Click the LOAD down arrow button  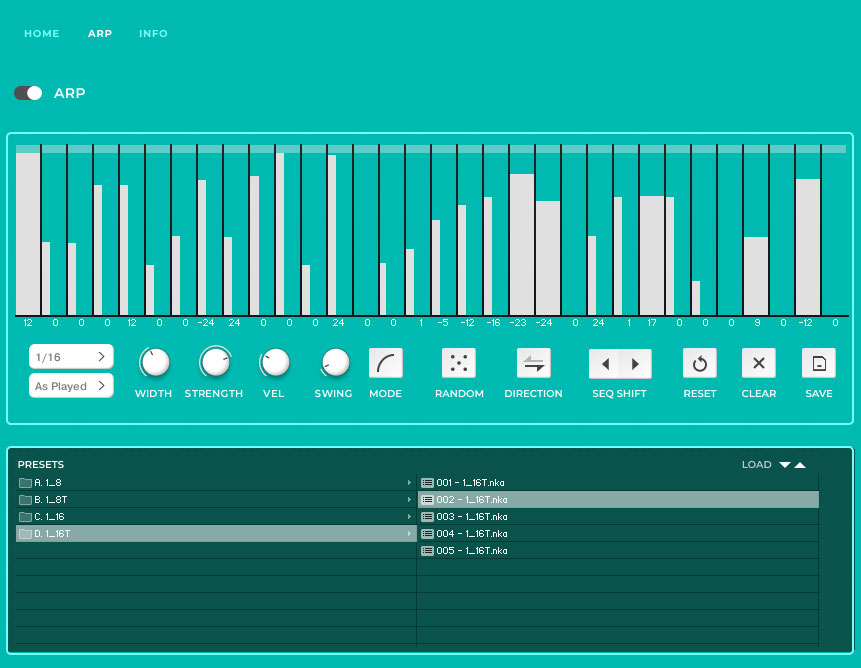pos(785,465)
